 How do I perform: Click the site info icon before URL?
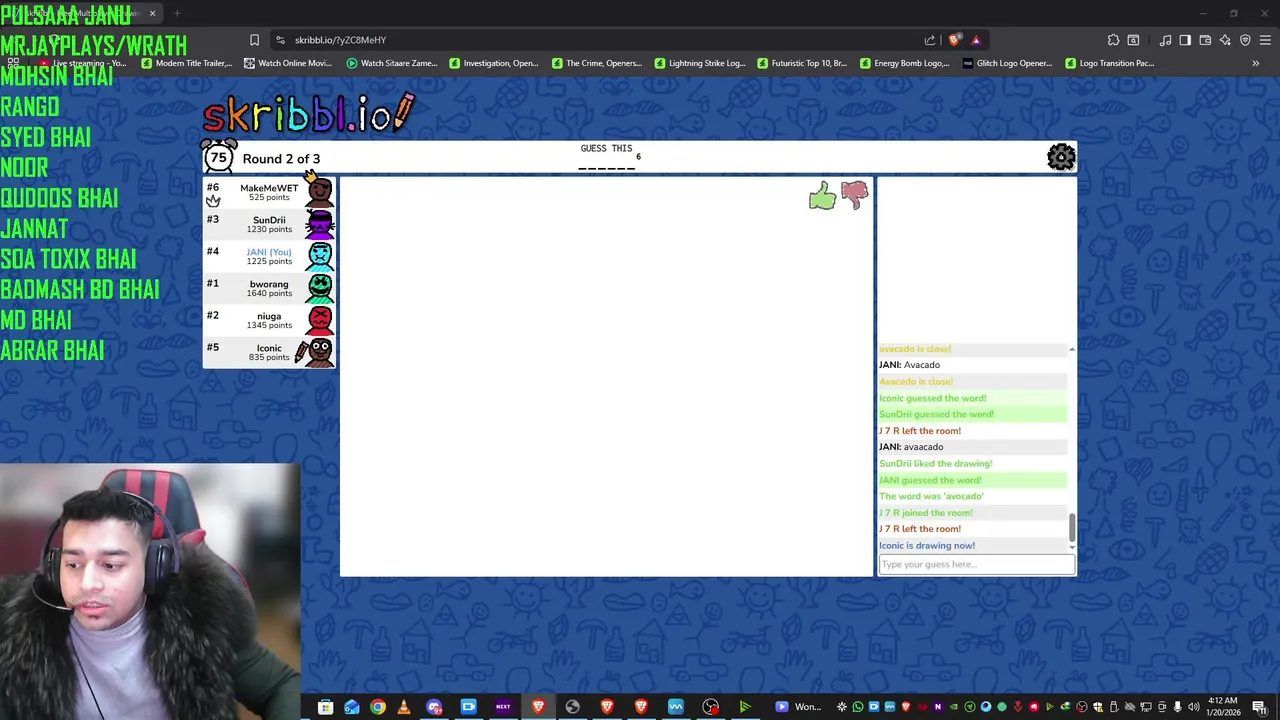coord(280,40)
